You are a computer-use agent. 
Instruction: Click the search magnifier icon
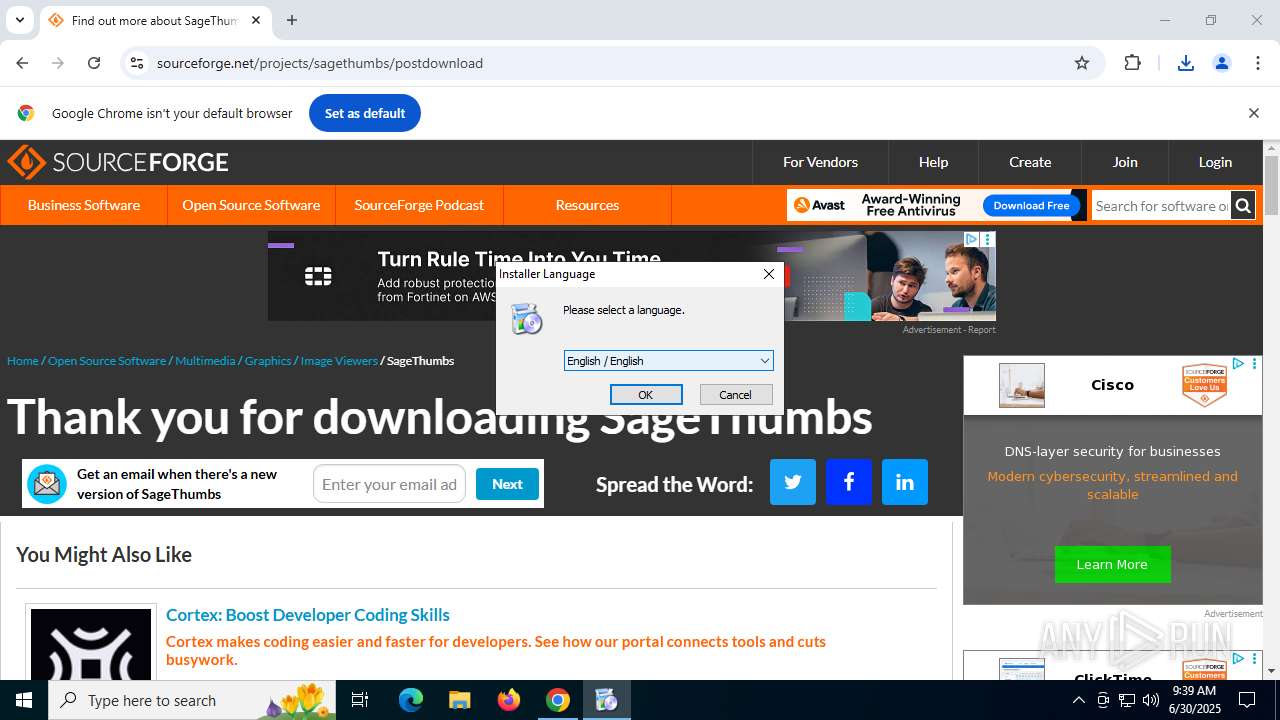point(1243,206)
